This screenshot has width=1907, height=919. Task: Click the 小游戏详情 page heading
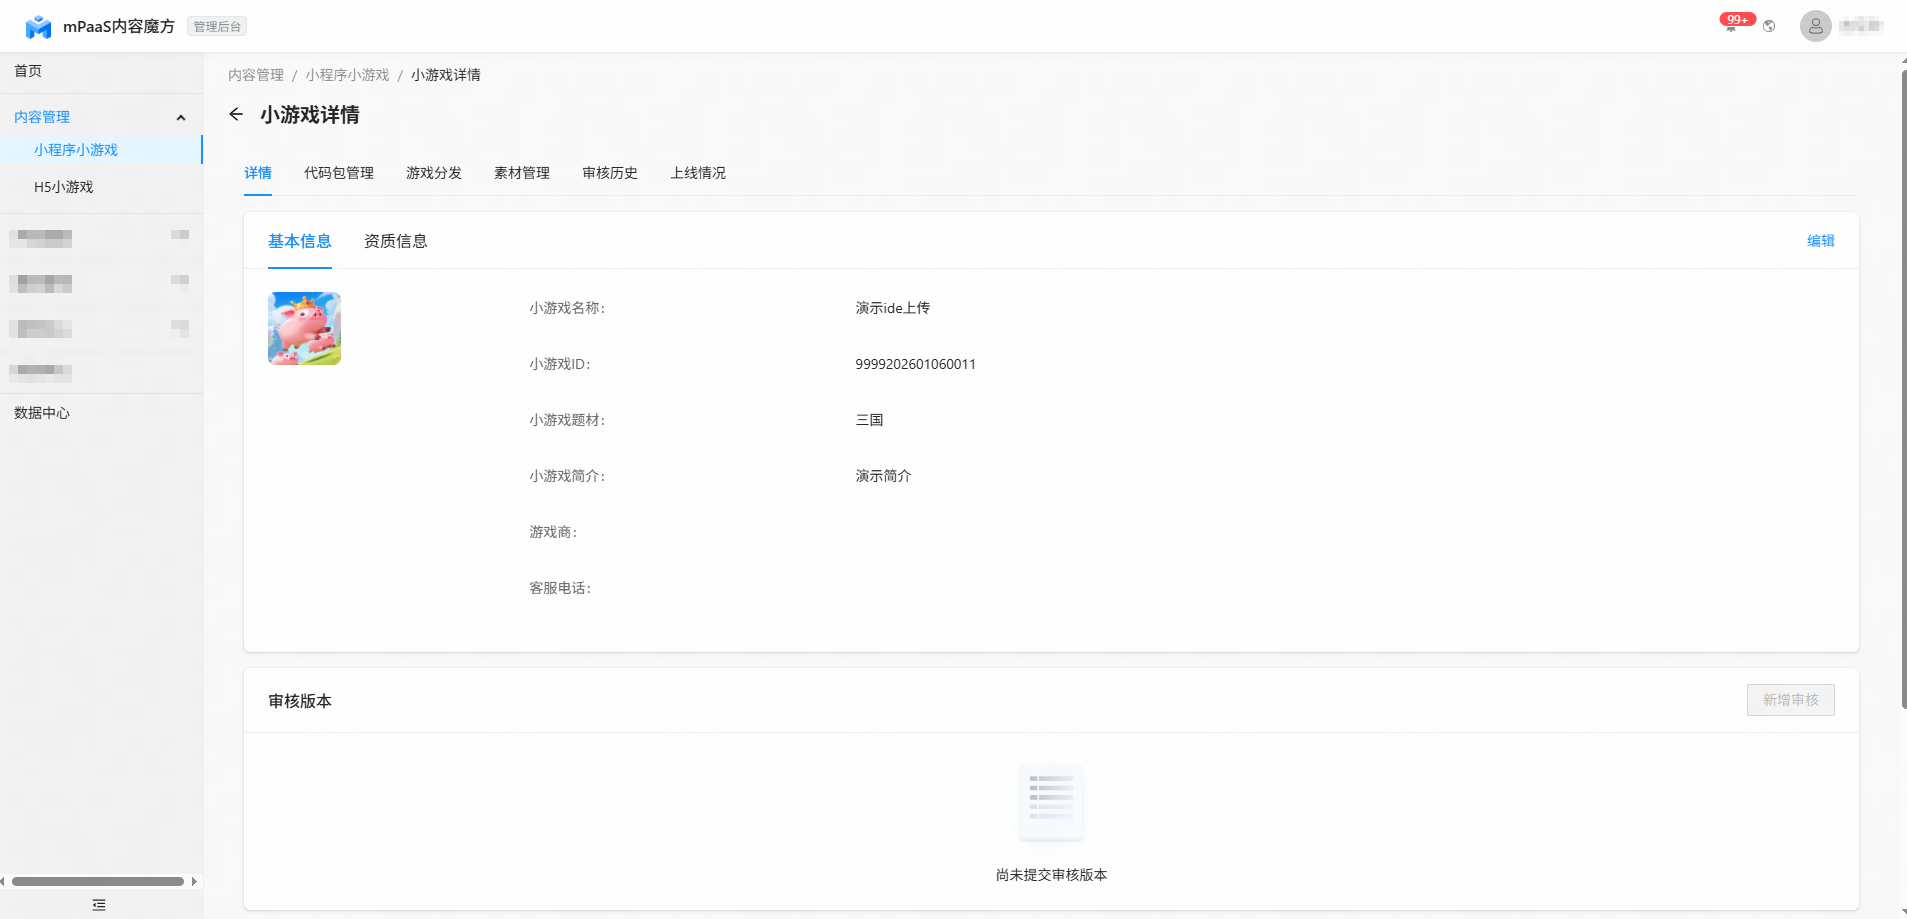310,115
